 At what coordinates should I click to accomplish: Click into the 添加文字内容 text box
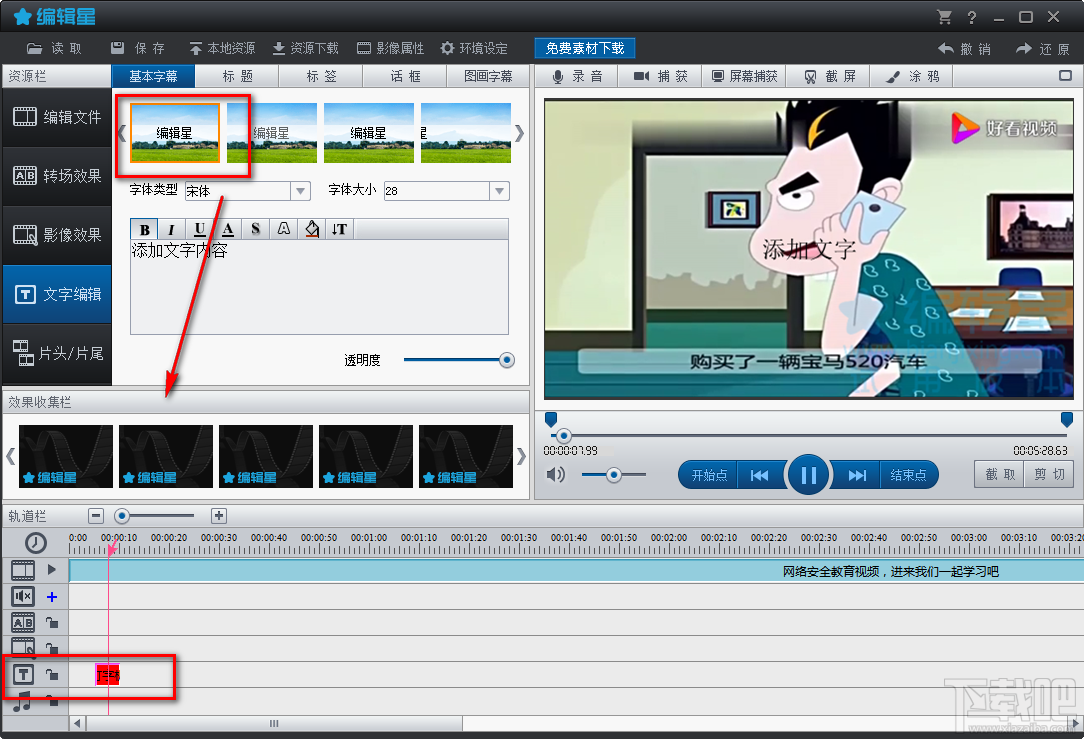coord(319,286)
